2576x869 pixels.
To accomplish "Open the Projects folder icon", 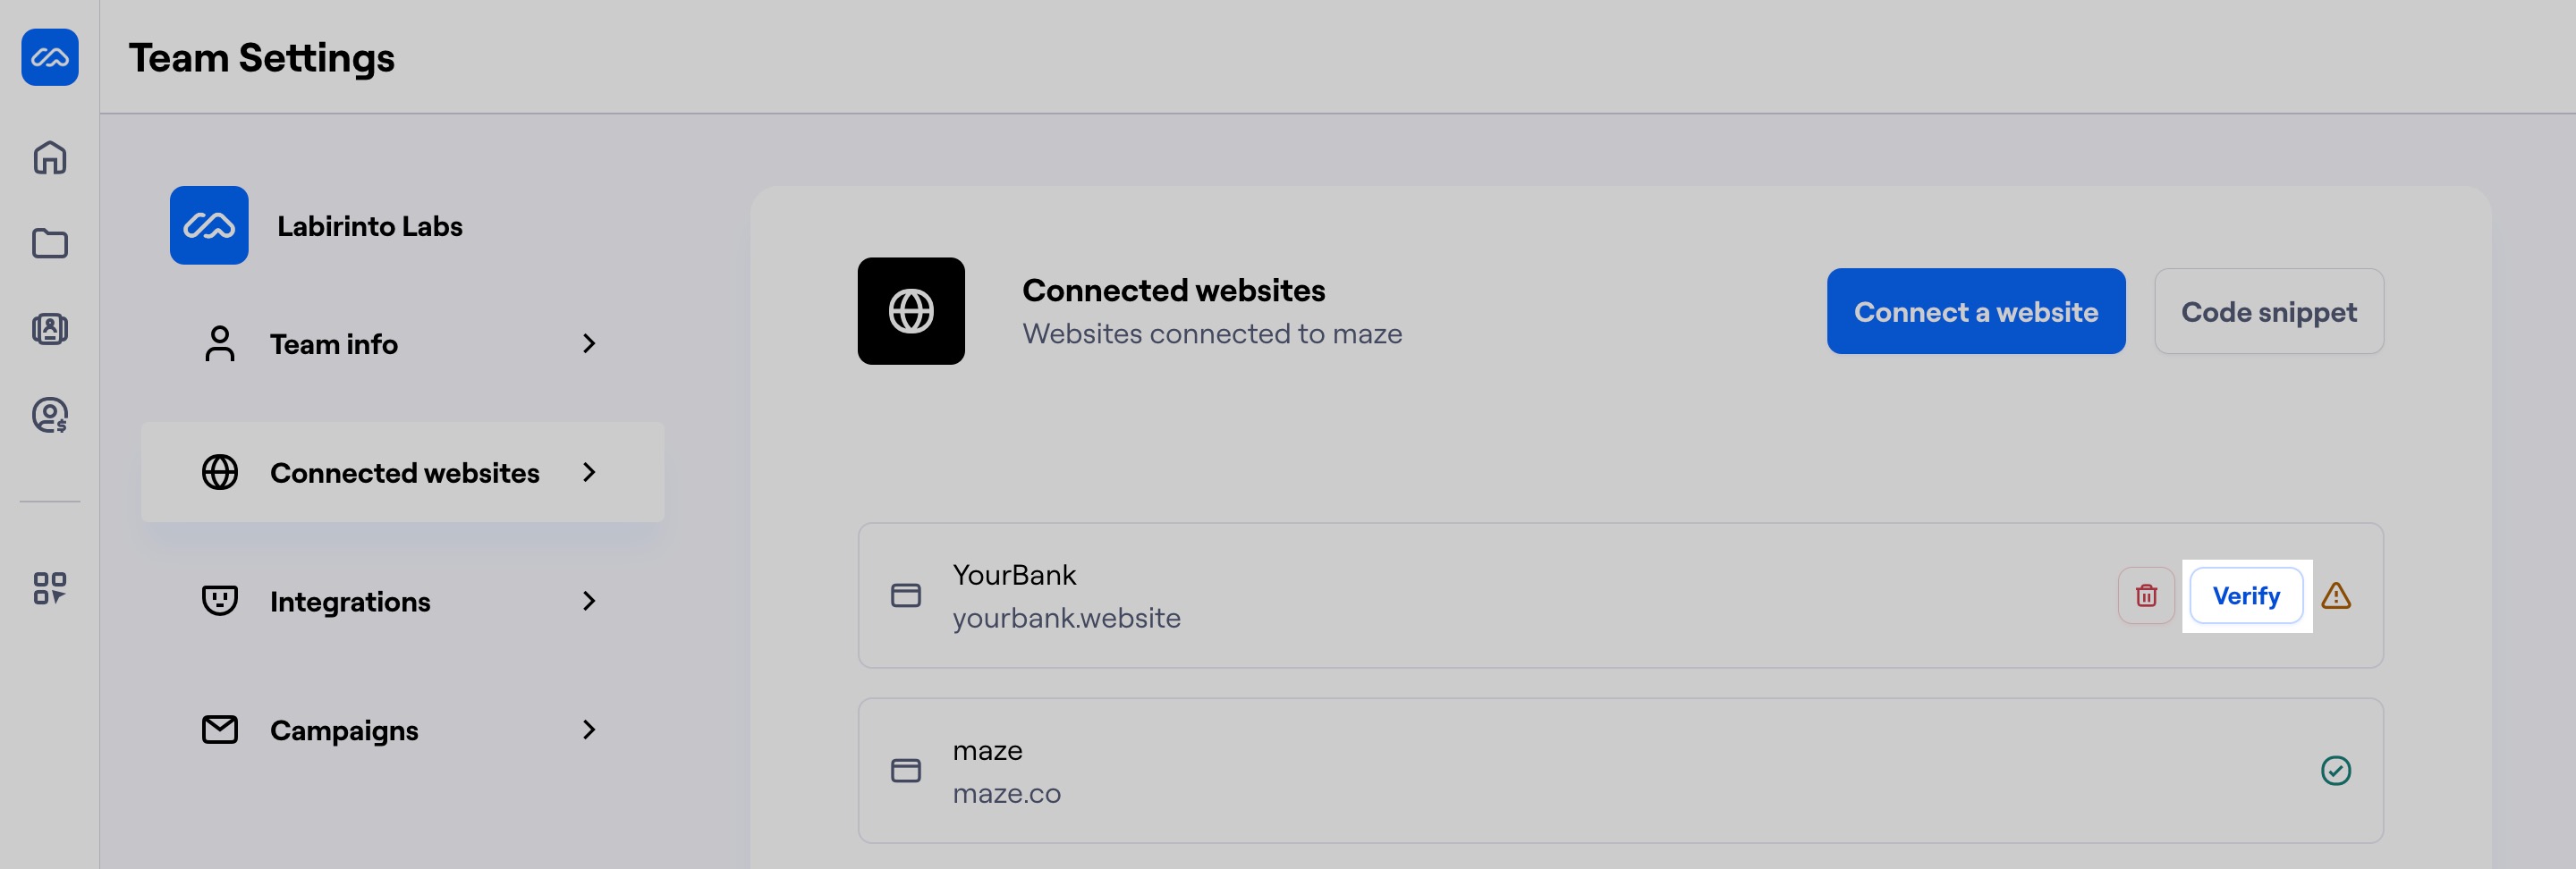I will (50, 243).
